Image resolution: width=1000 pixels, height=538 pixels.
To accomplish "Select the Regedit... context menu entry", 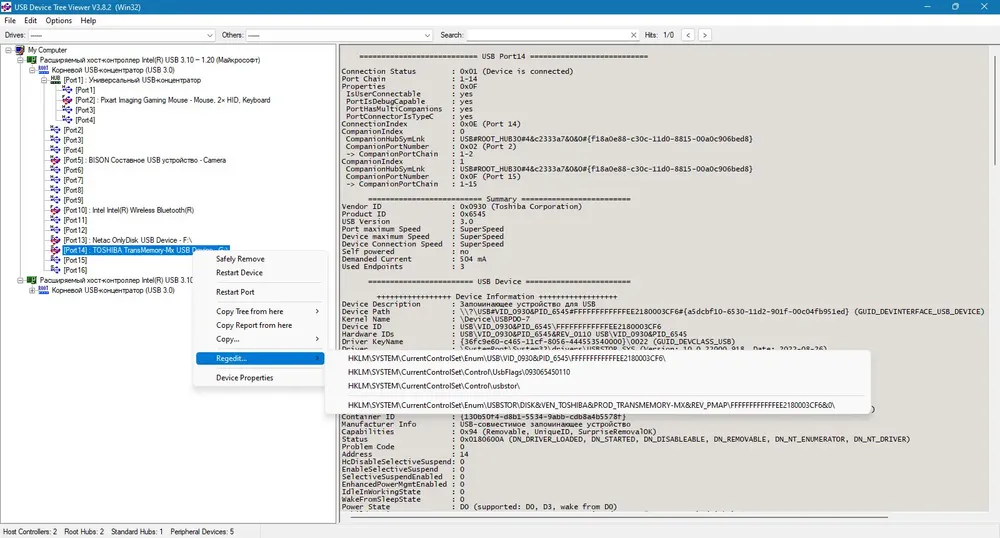I will pos(260,358).
